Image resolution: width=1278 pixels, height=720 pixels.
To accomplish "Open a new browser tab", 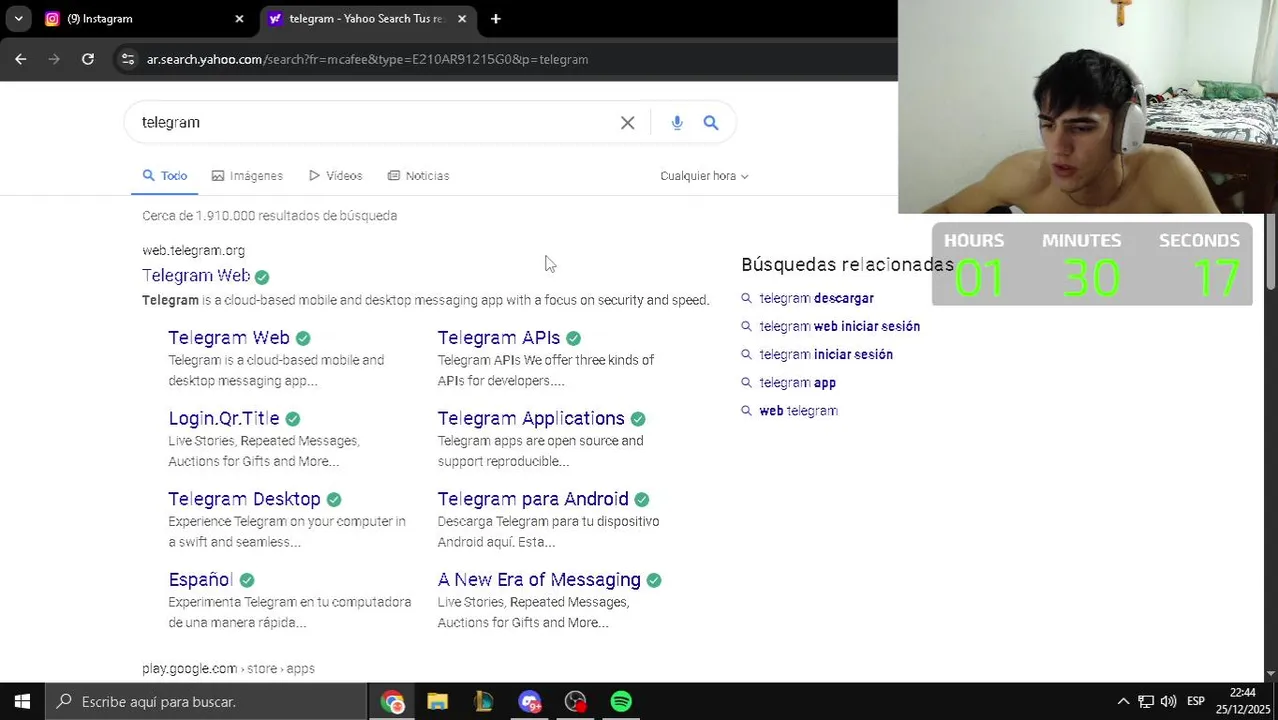I will tap(496, 18).
